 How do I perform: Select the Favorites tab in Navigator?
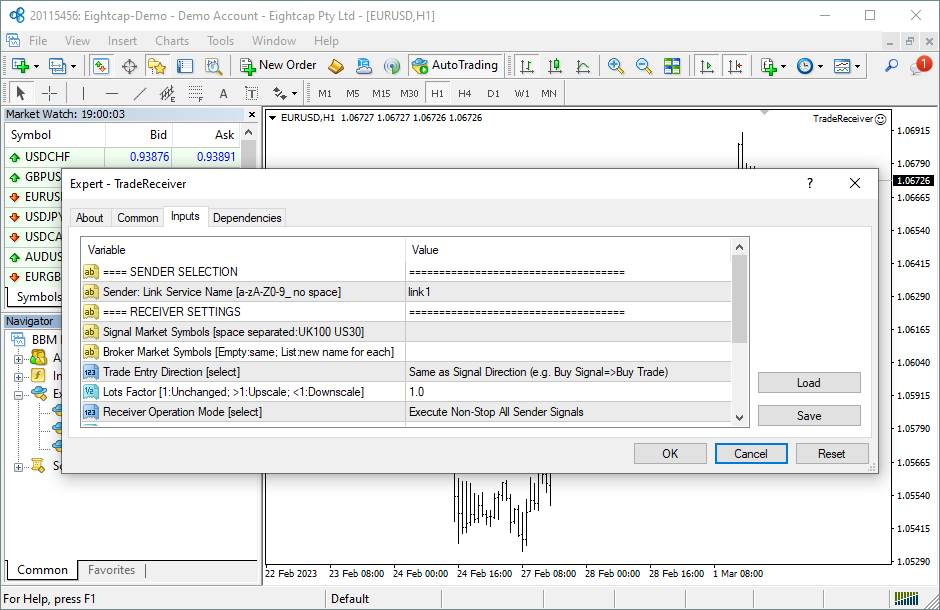tap(112, 570)
